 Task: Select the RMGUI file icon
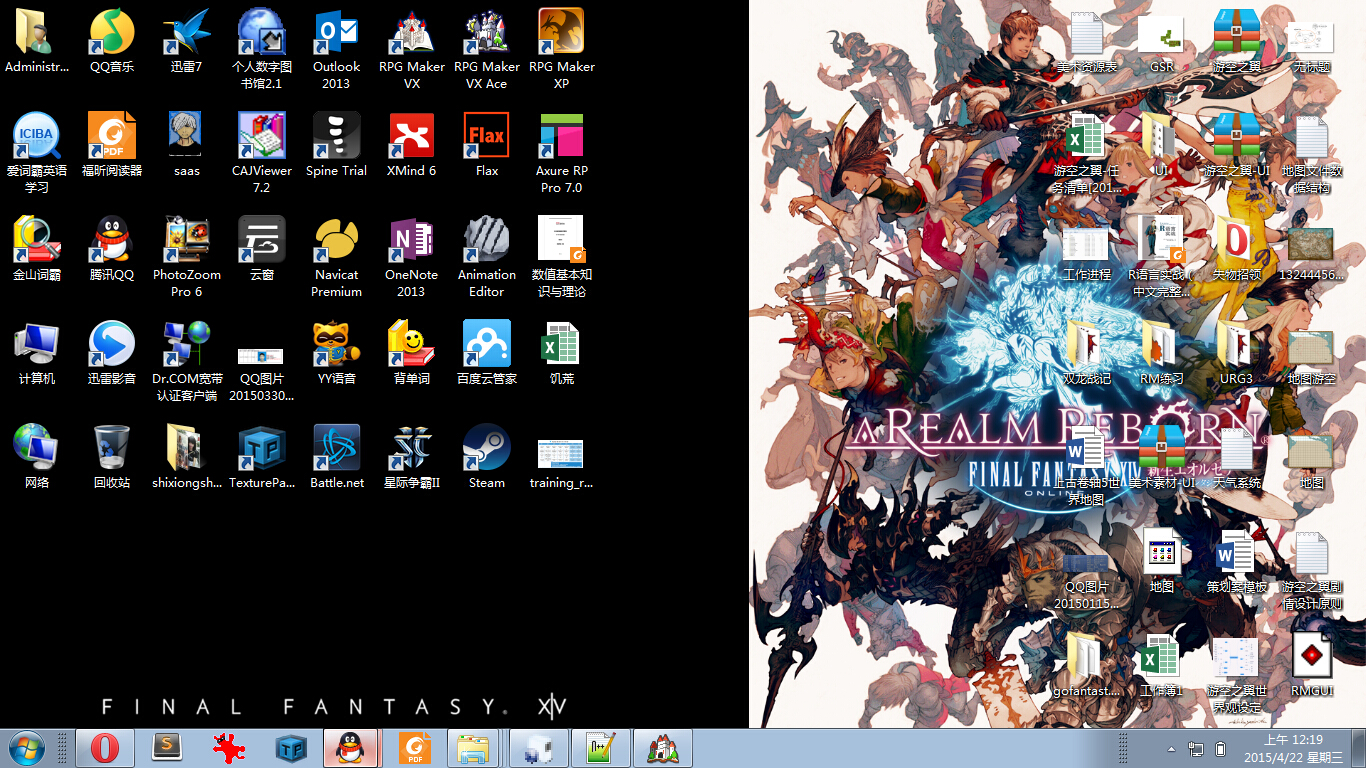1312,666
